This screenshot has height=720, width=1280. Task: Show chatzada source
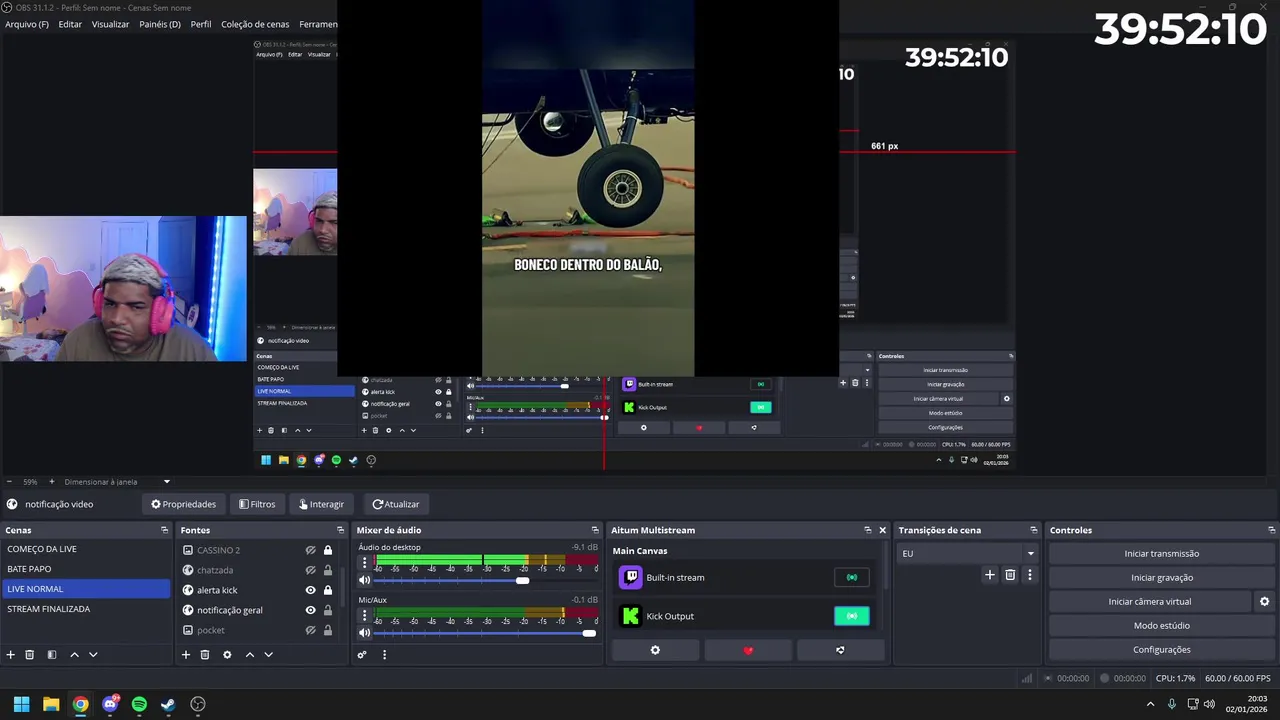pyautogui.click(x=310, y=570)
